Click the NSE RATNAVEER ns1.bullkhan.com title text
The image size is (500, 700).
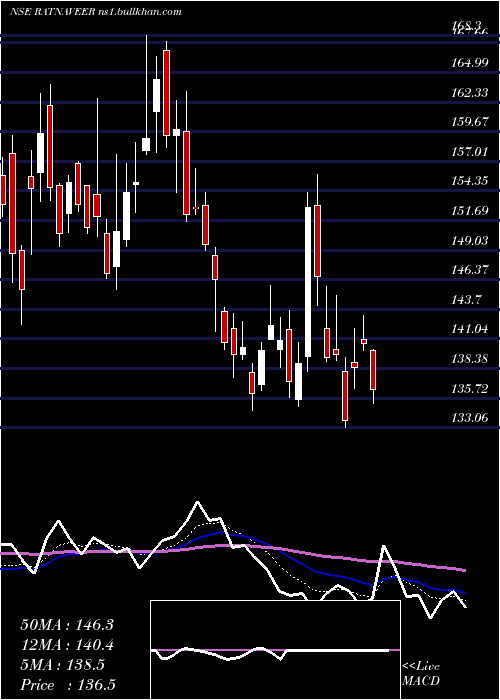96,12
